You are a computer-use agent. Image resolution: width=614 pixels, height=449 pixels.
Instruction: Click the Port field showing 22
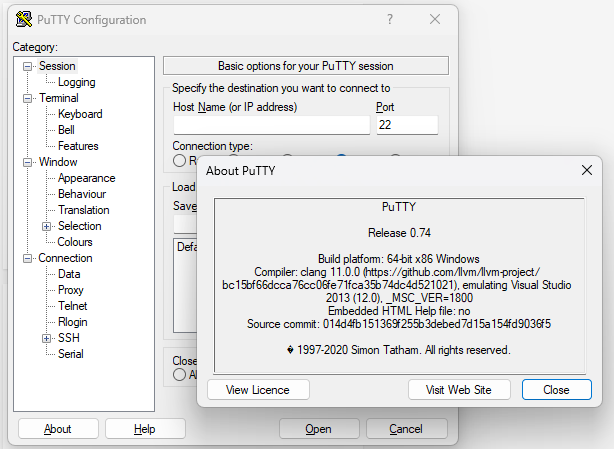407,125
